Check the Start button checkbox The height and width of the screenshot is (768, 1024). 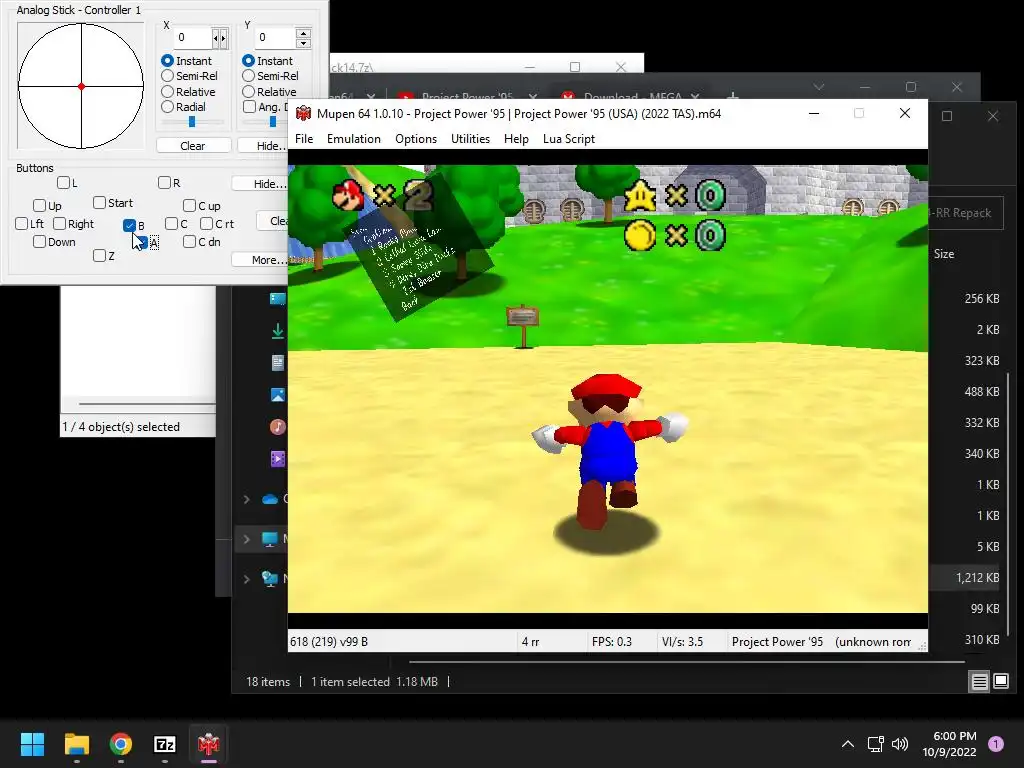click(x=99, y=203)
